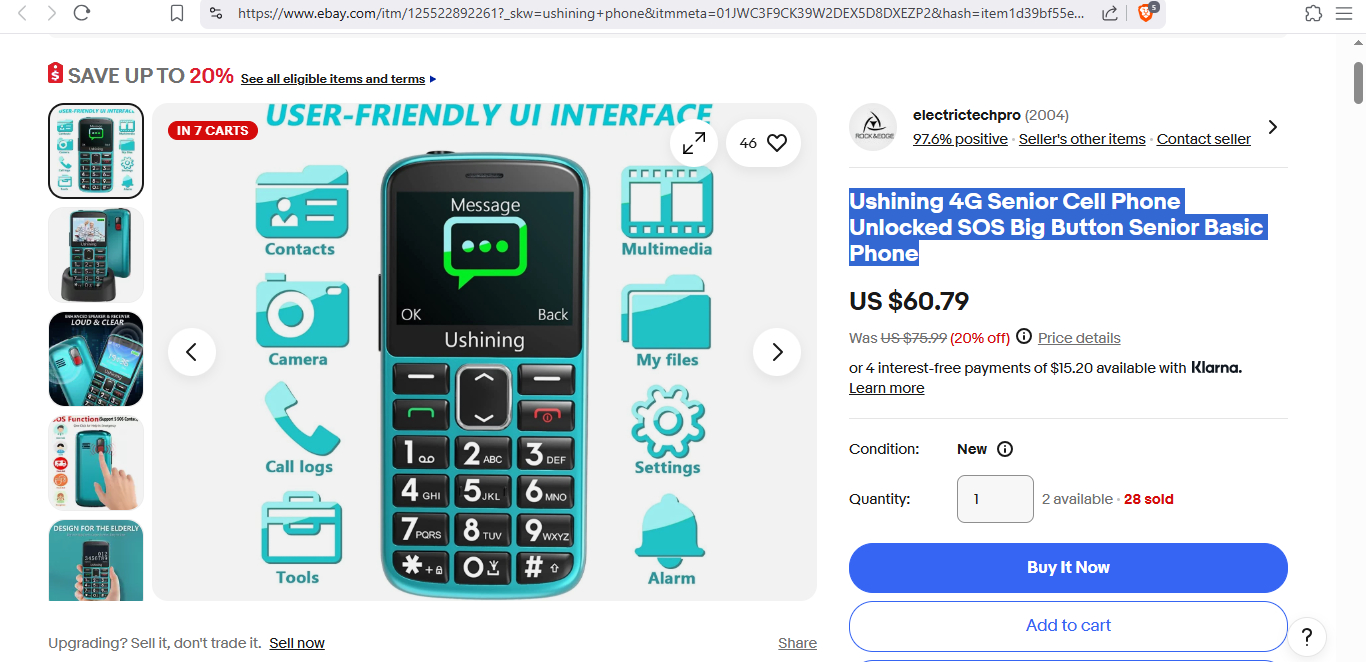The image size is (1366, 662).
Task: Add item to watchlist heart
Action: click(763, 143)
